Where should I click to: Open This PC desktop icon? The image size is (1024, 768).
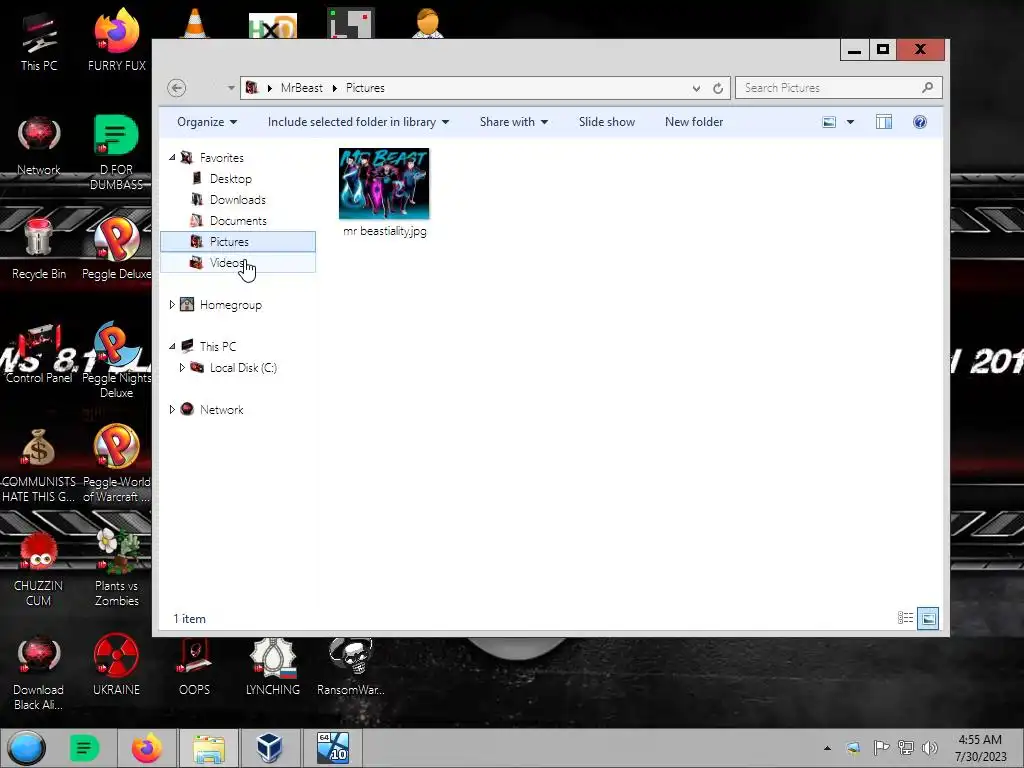(x=39, y=40)
